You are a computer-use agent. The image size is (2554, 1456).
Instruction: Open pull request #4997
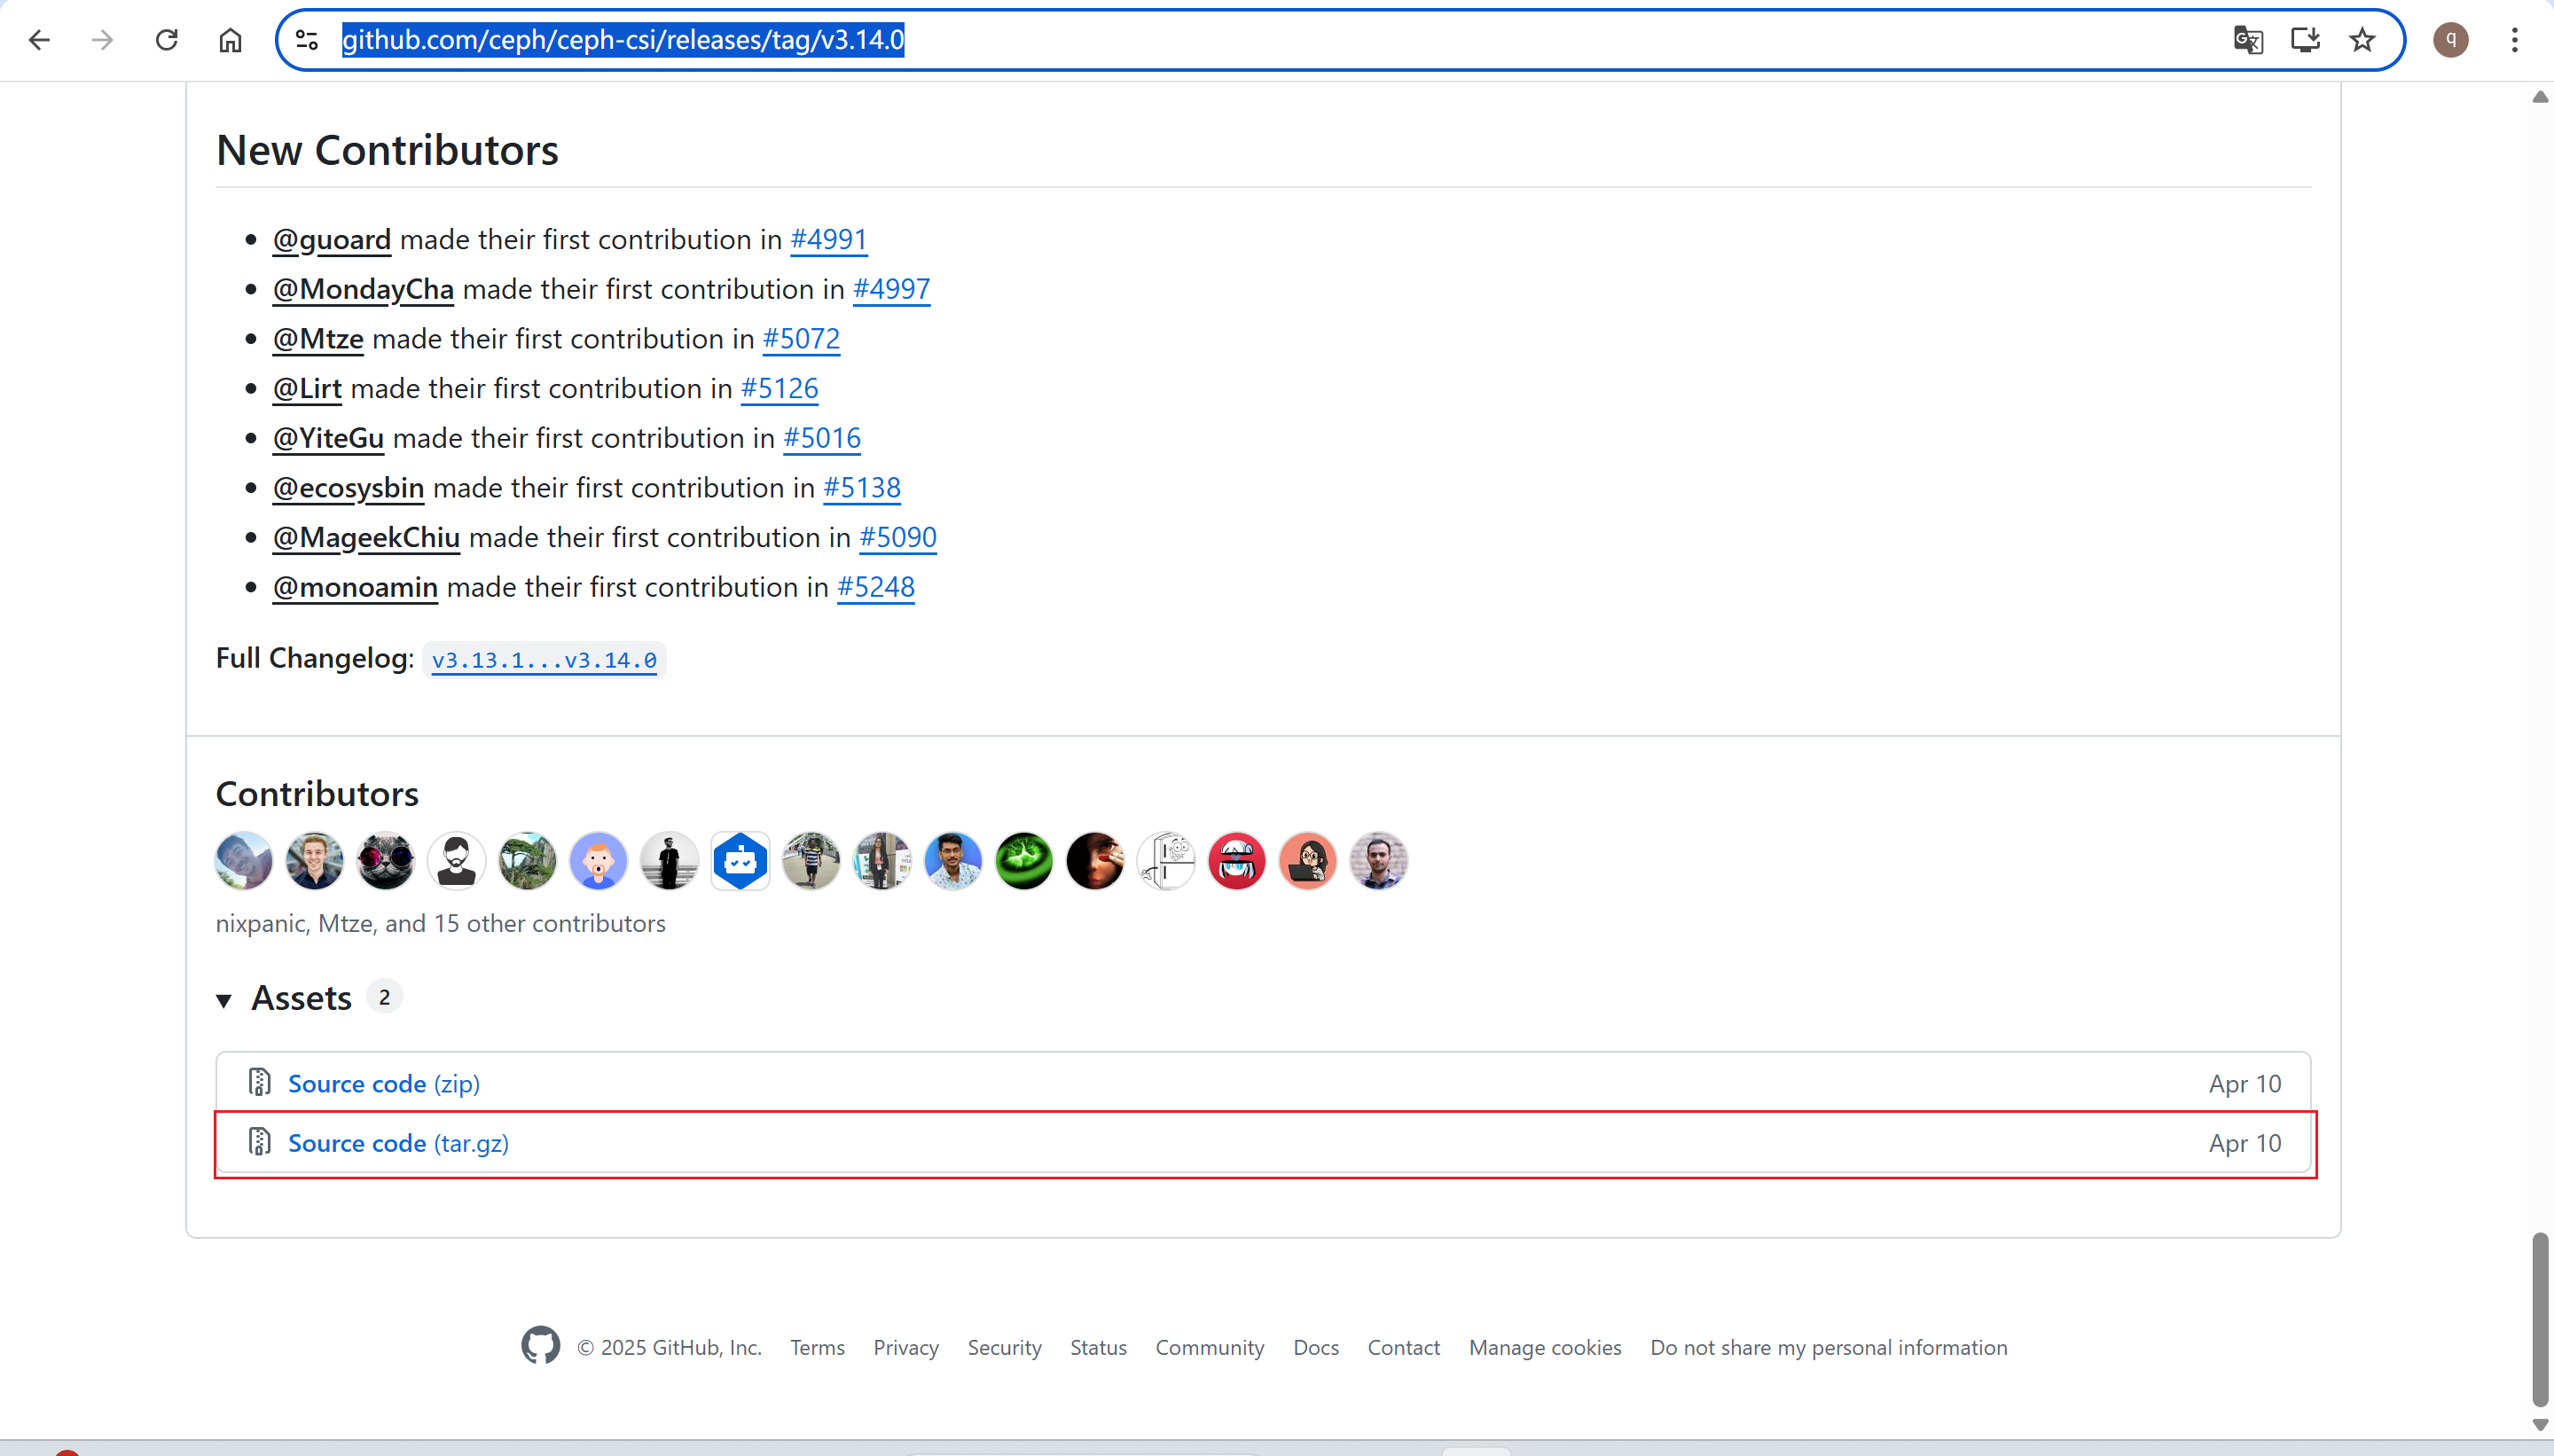click(x=892, y=289)
